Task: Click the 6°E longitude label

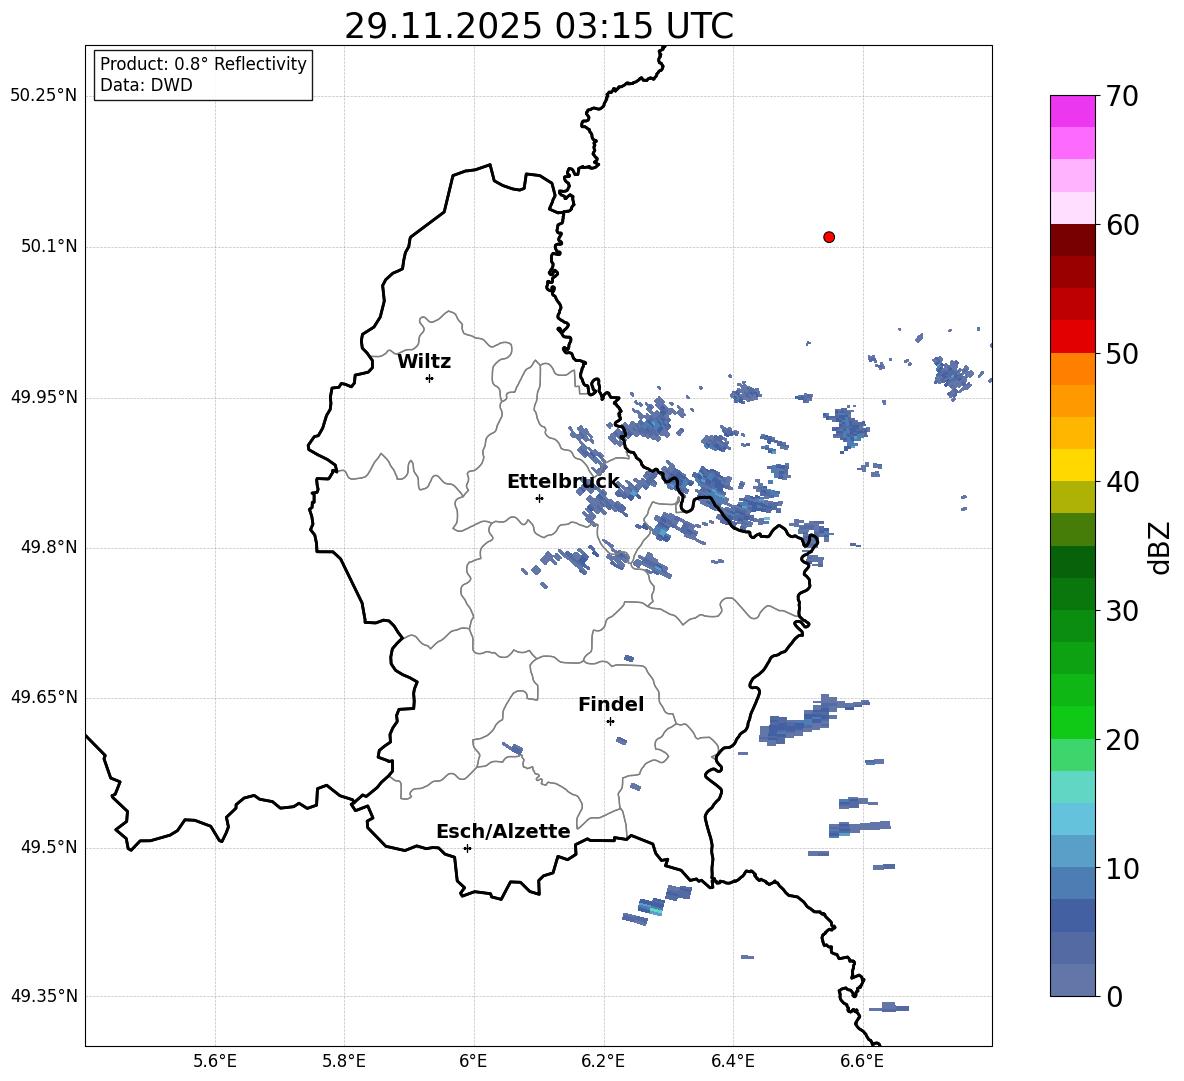Action: click(x=473, y=1061)
